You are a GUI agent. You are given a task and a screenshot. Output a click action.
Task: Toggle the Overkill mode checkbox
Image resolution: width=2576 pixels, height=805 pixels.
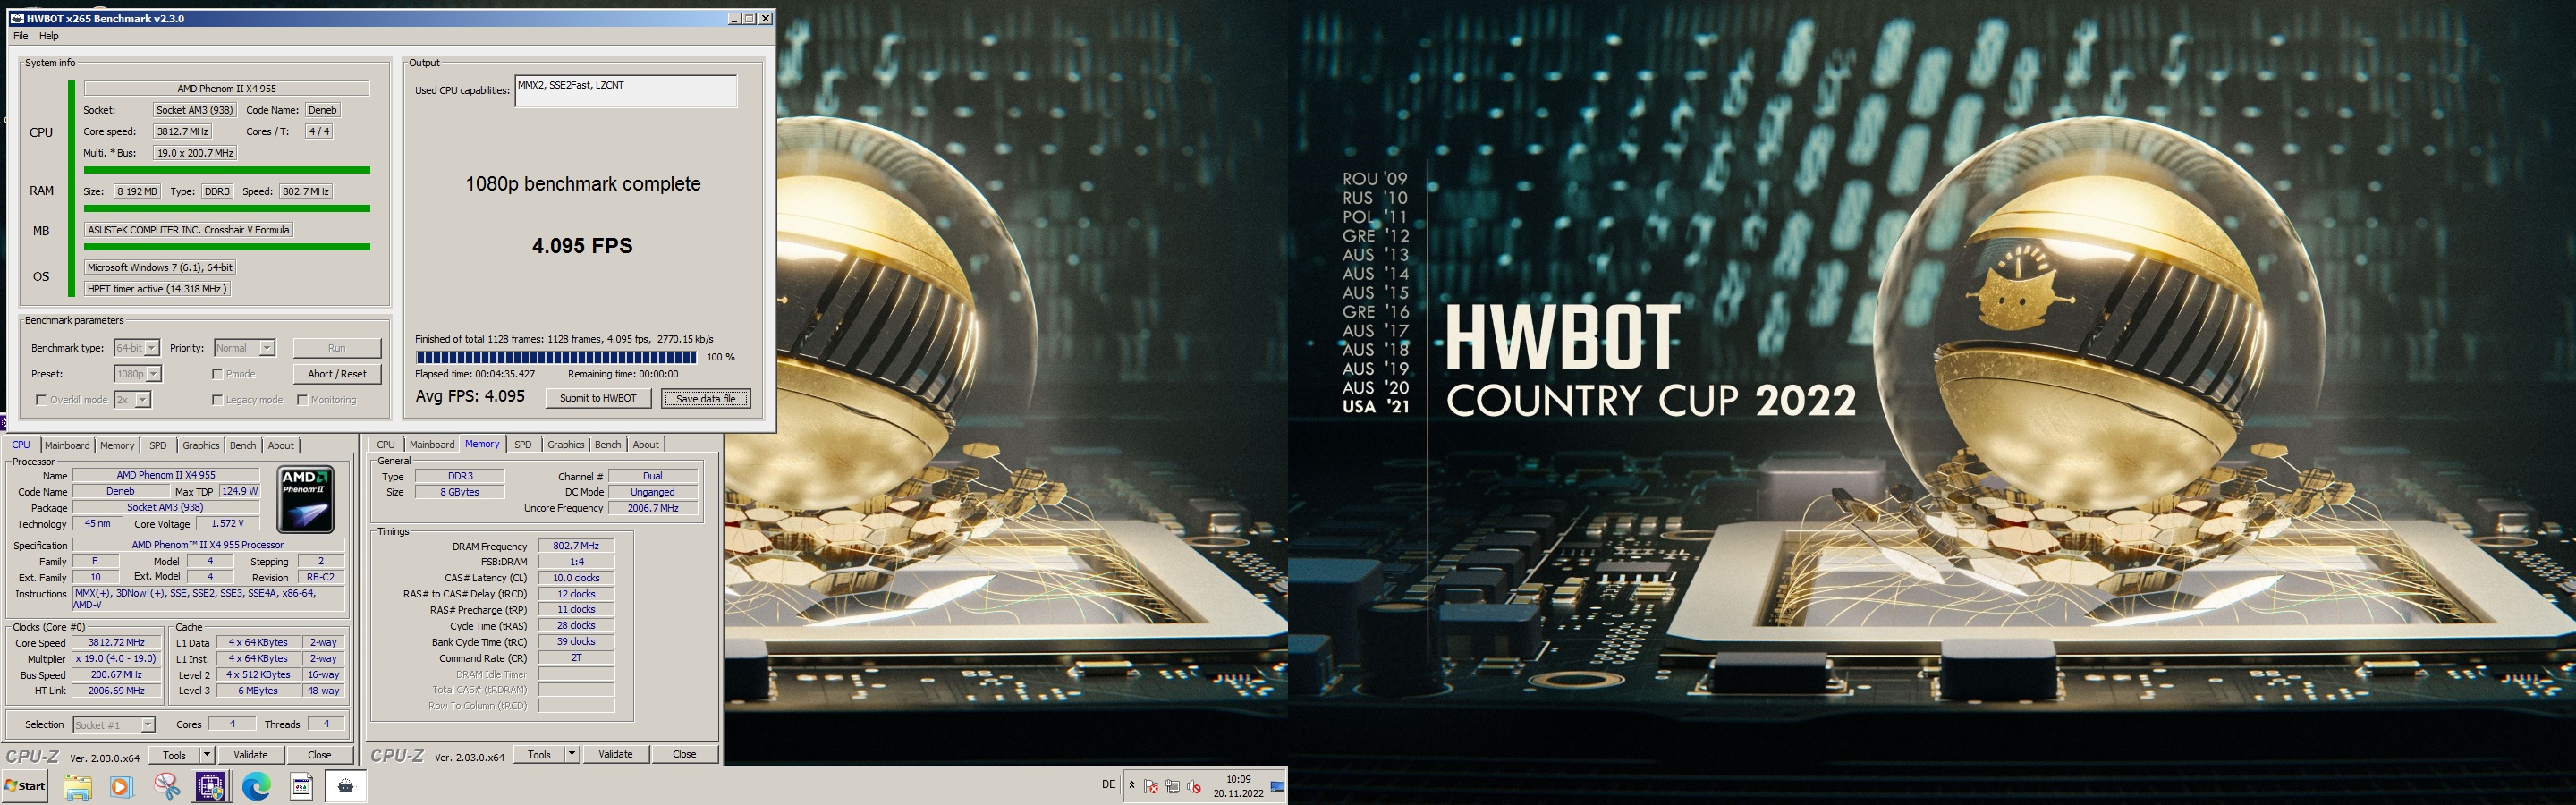coord(41,400)
